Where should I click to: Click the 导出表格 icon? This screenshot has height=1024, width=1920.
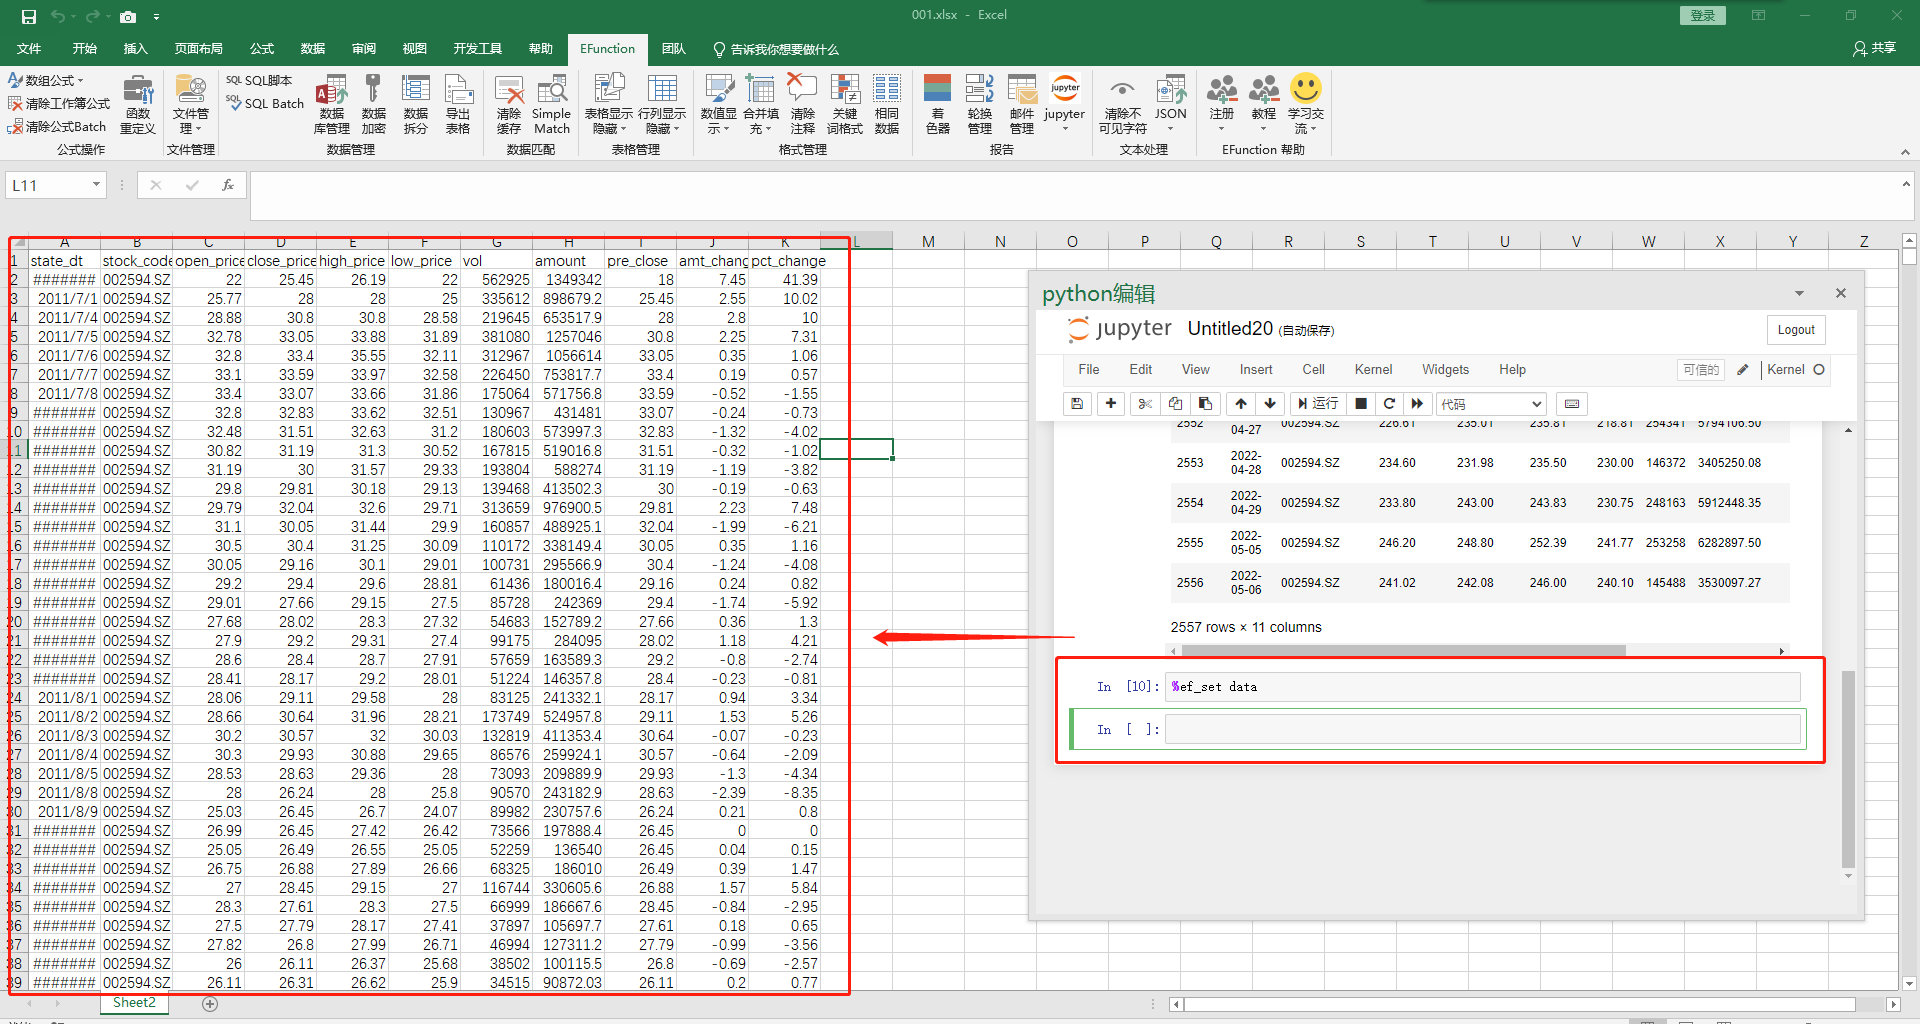pyautogui.click(x=458, y=104)
